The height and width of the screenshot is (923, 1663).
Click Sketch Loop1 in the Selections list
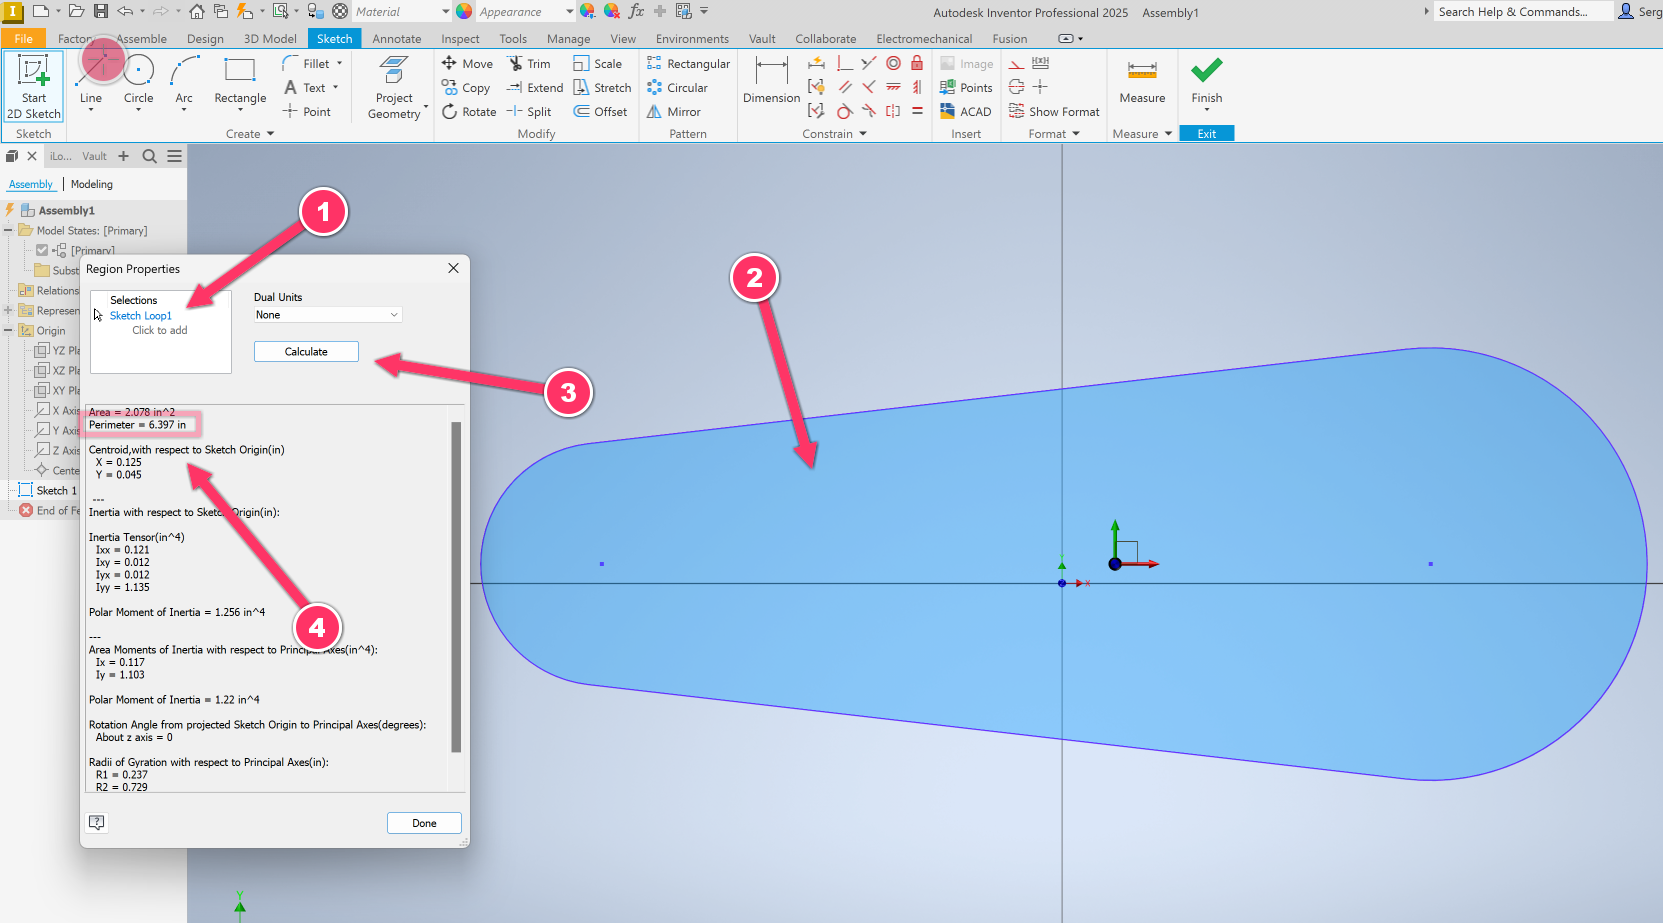[x=140, y=315]
